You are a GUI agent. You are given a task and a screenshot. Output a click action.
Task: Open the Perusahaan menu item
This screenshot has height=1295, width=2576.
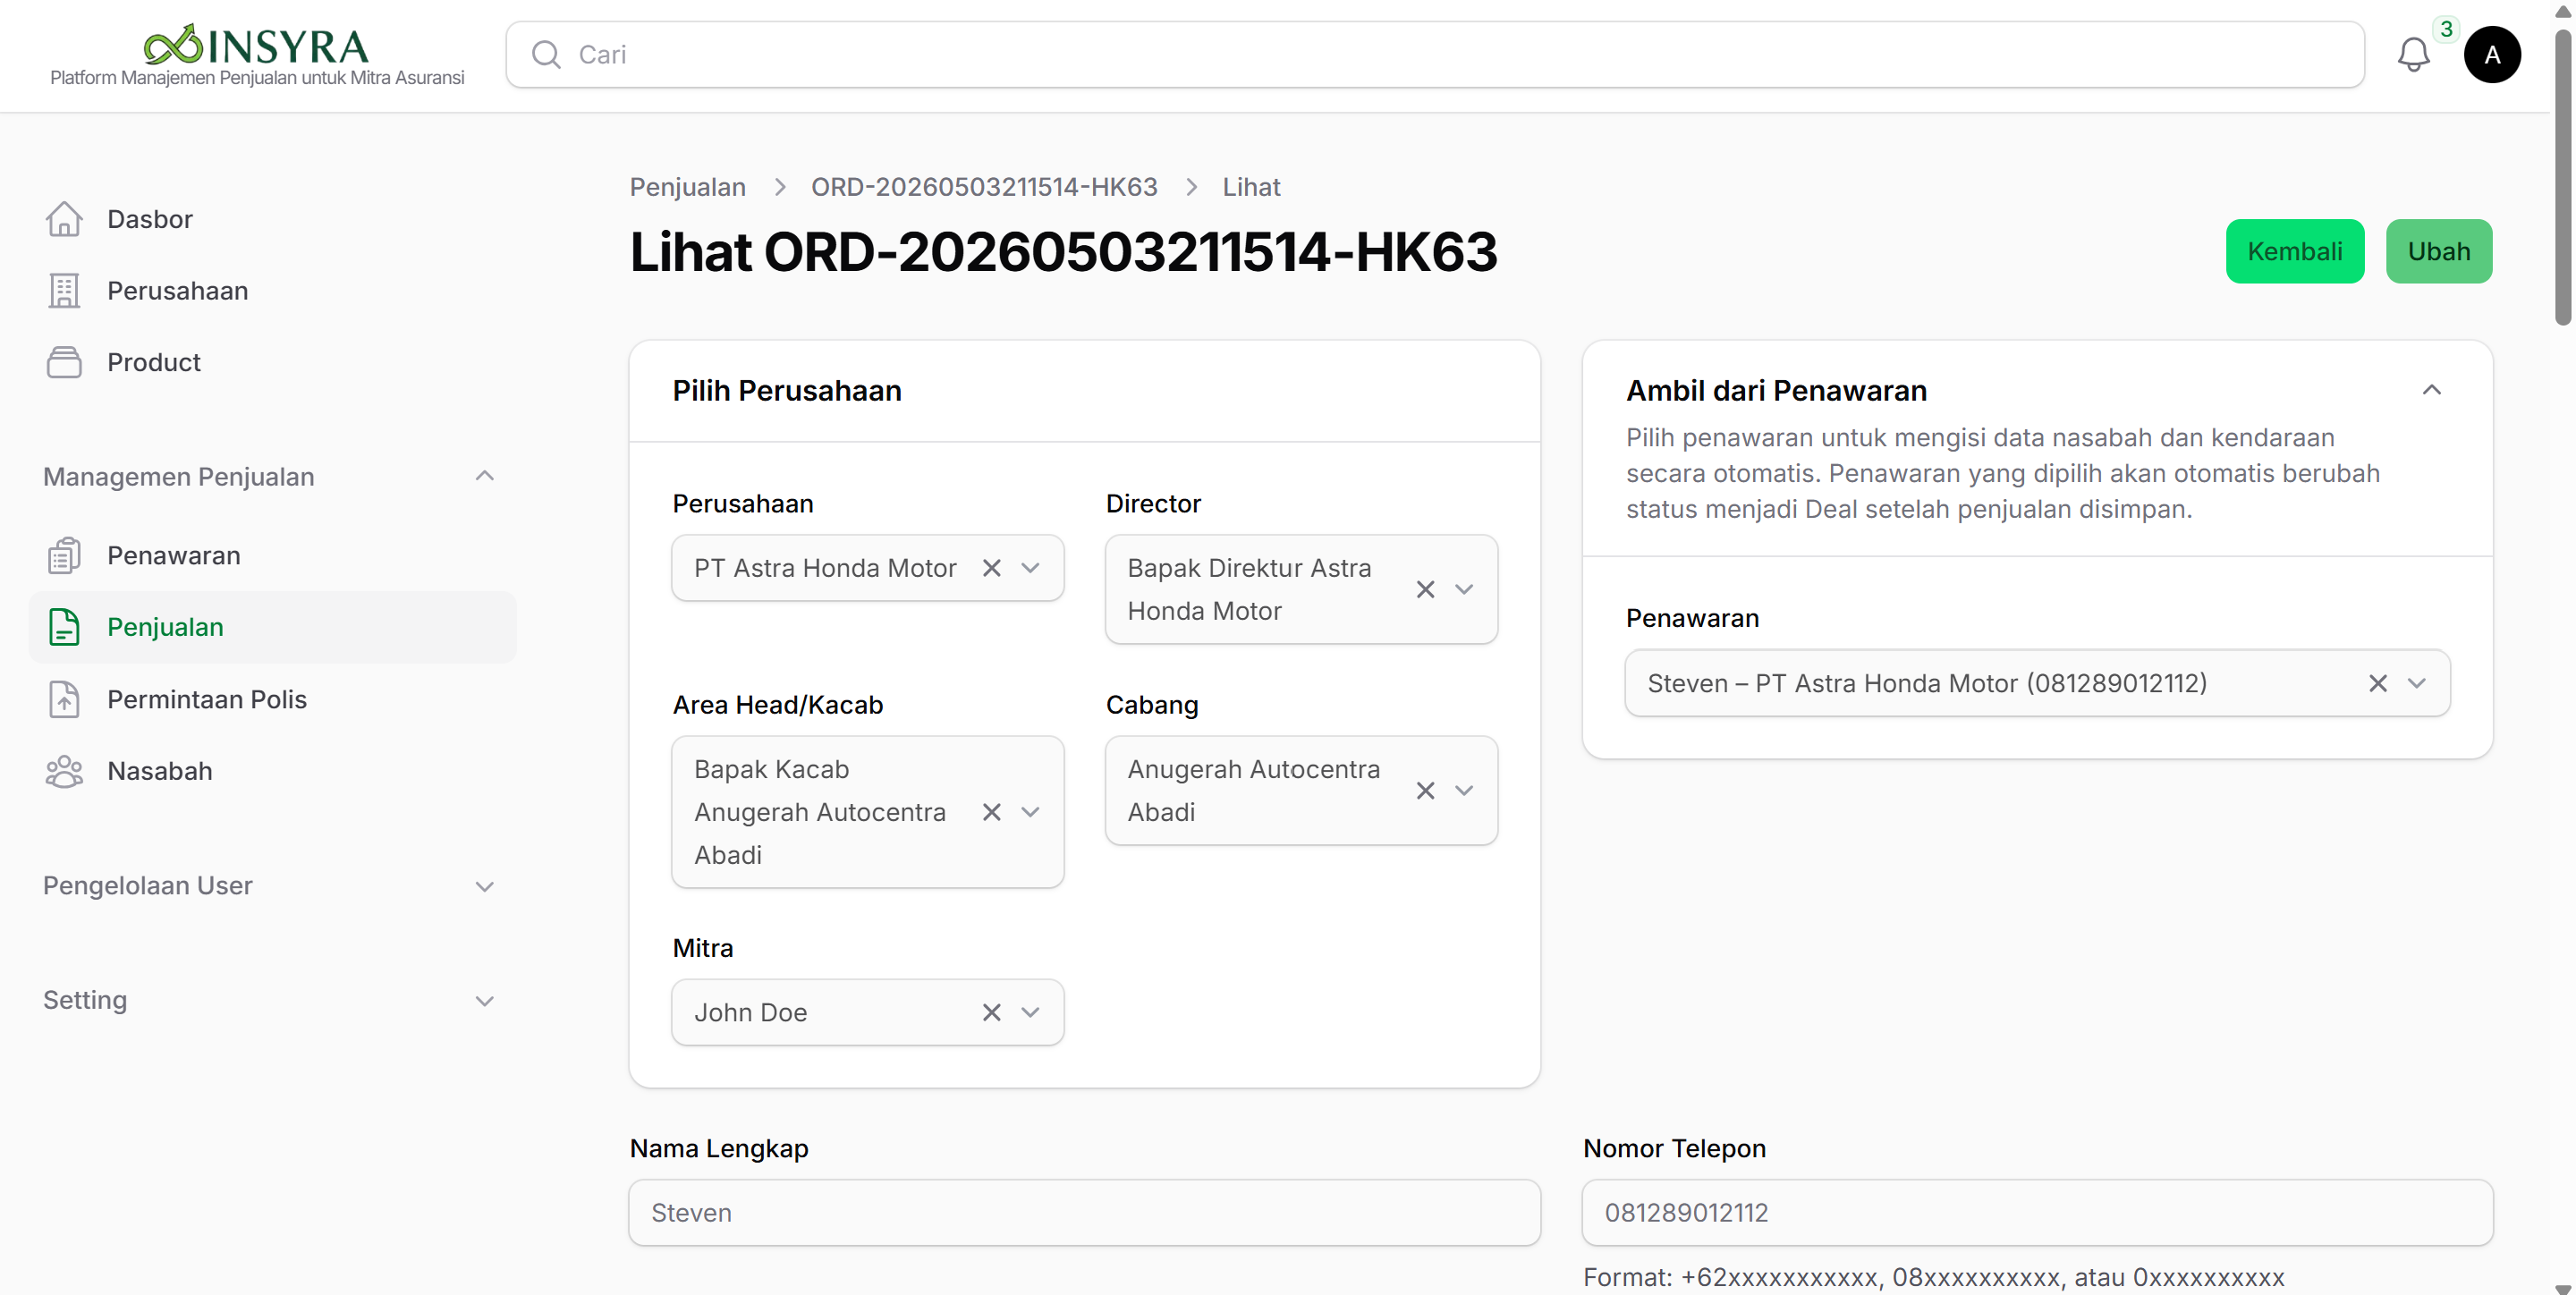[x=272, y=291]
